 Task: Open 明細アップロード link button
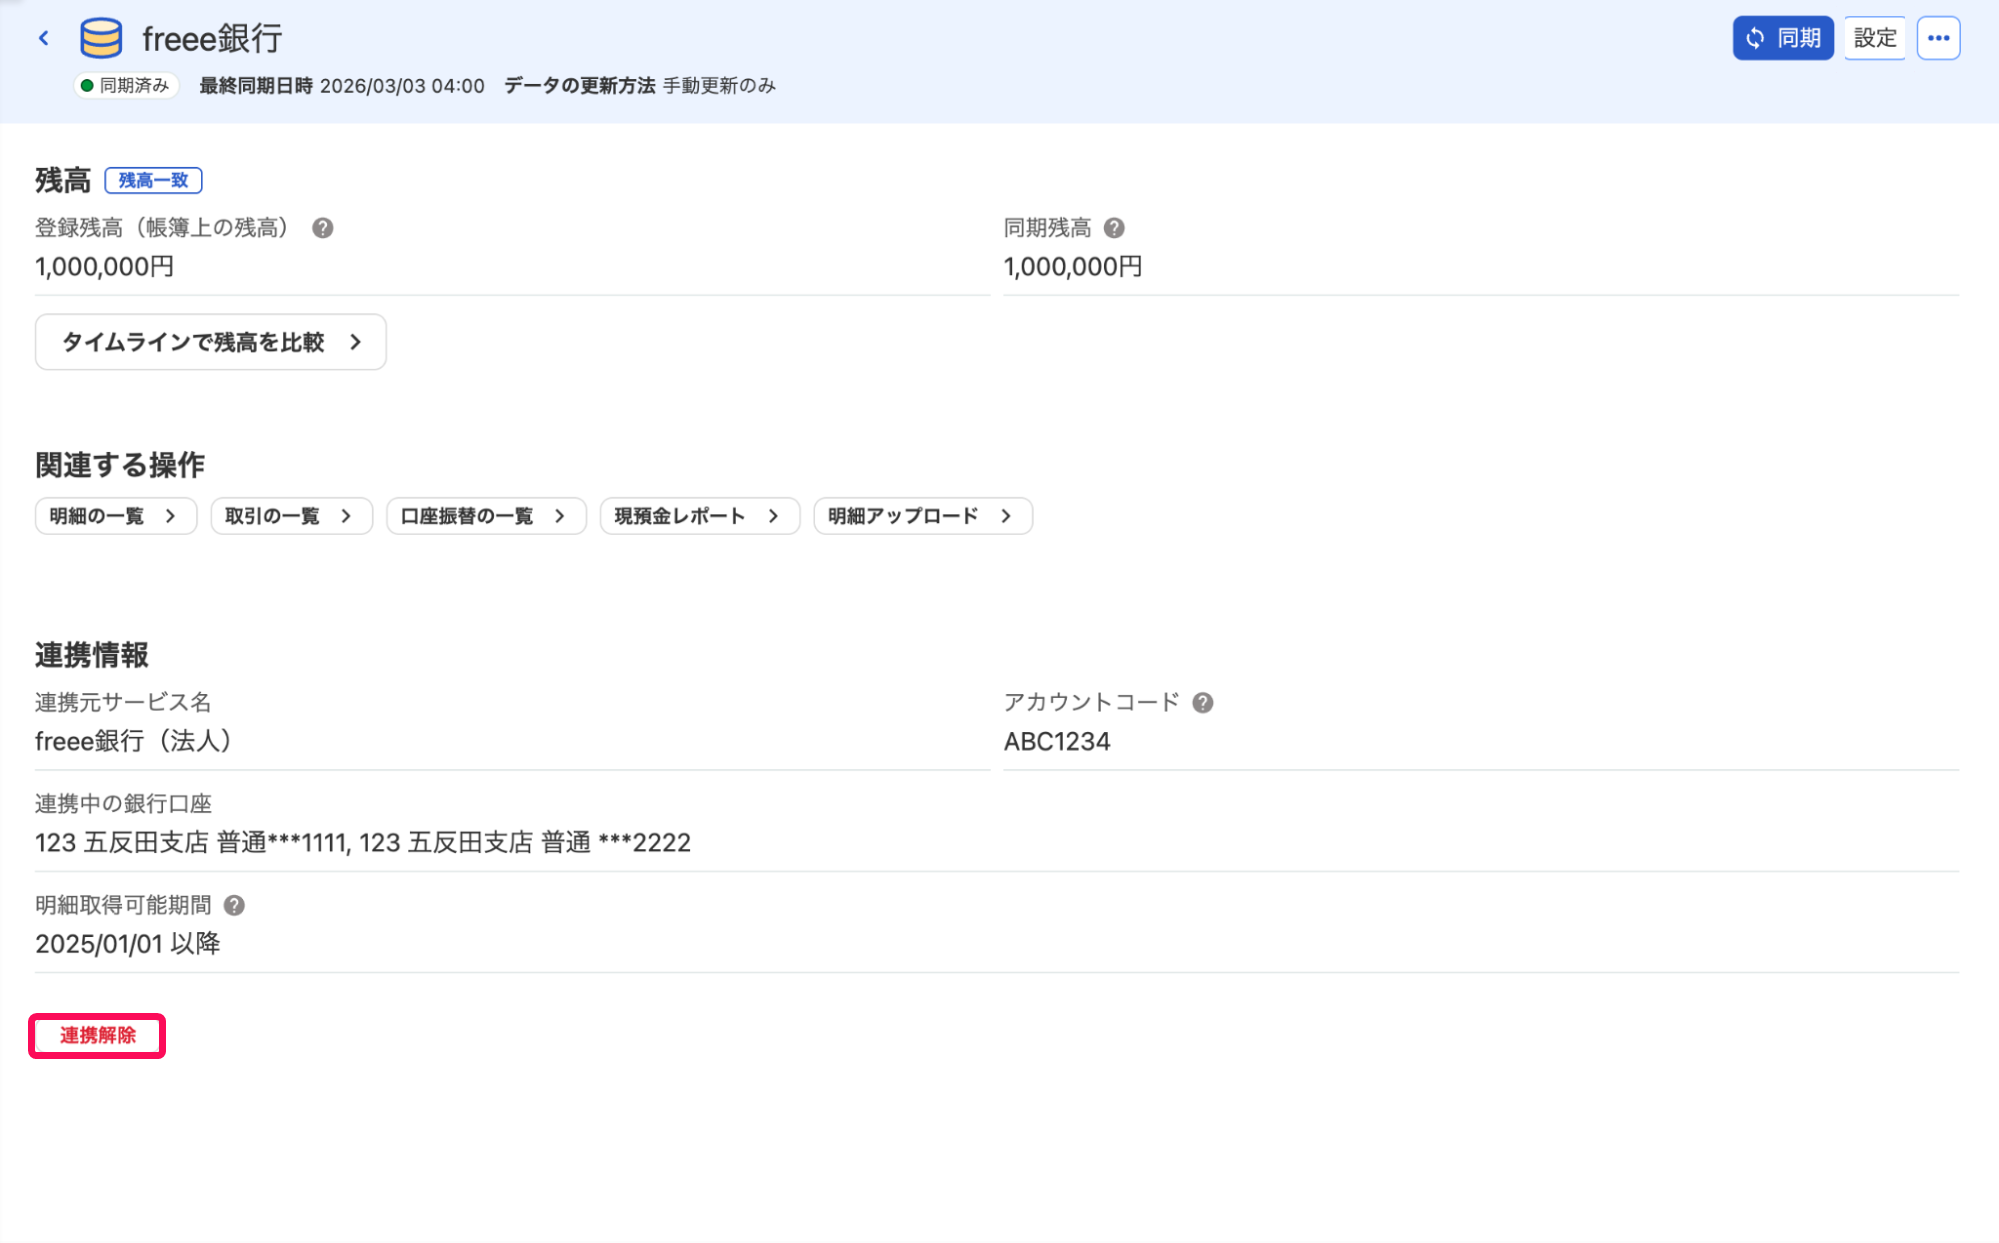922,516
